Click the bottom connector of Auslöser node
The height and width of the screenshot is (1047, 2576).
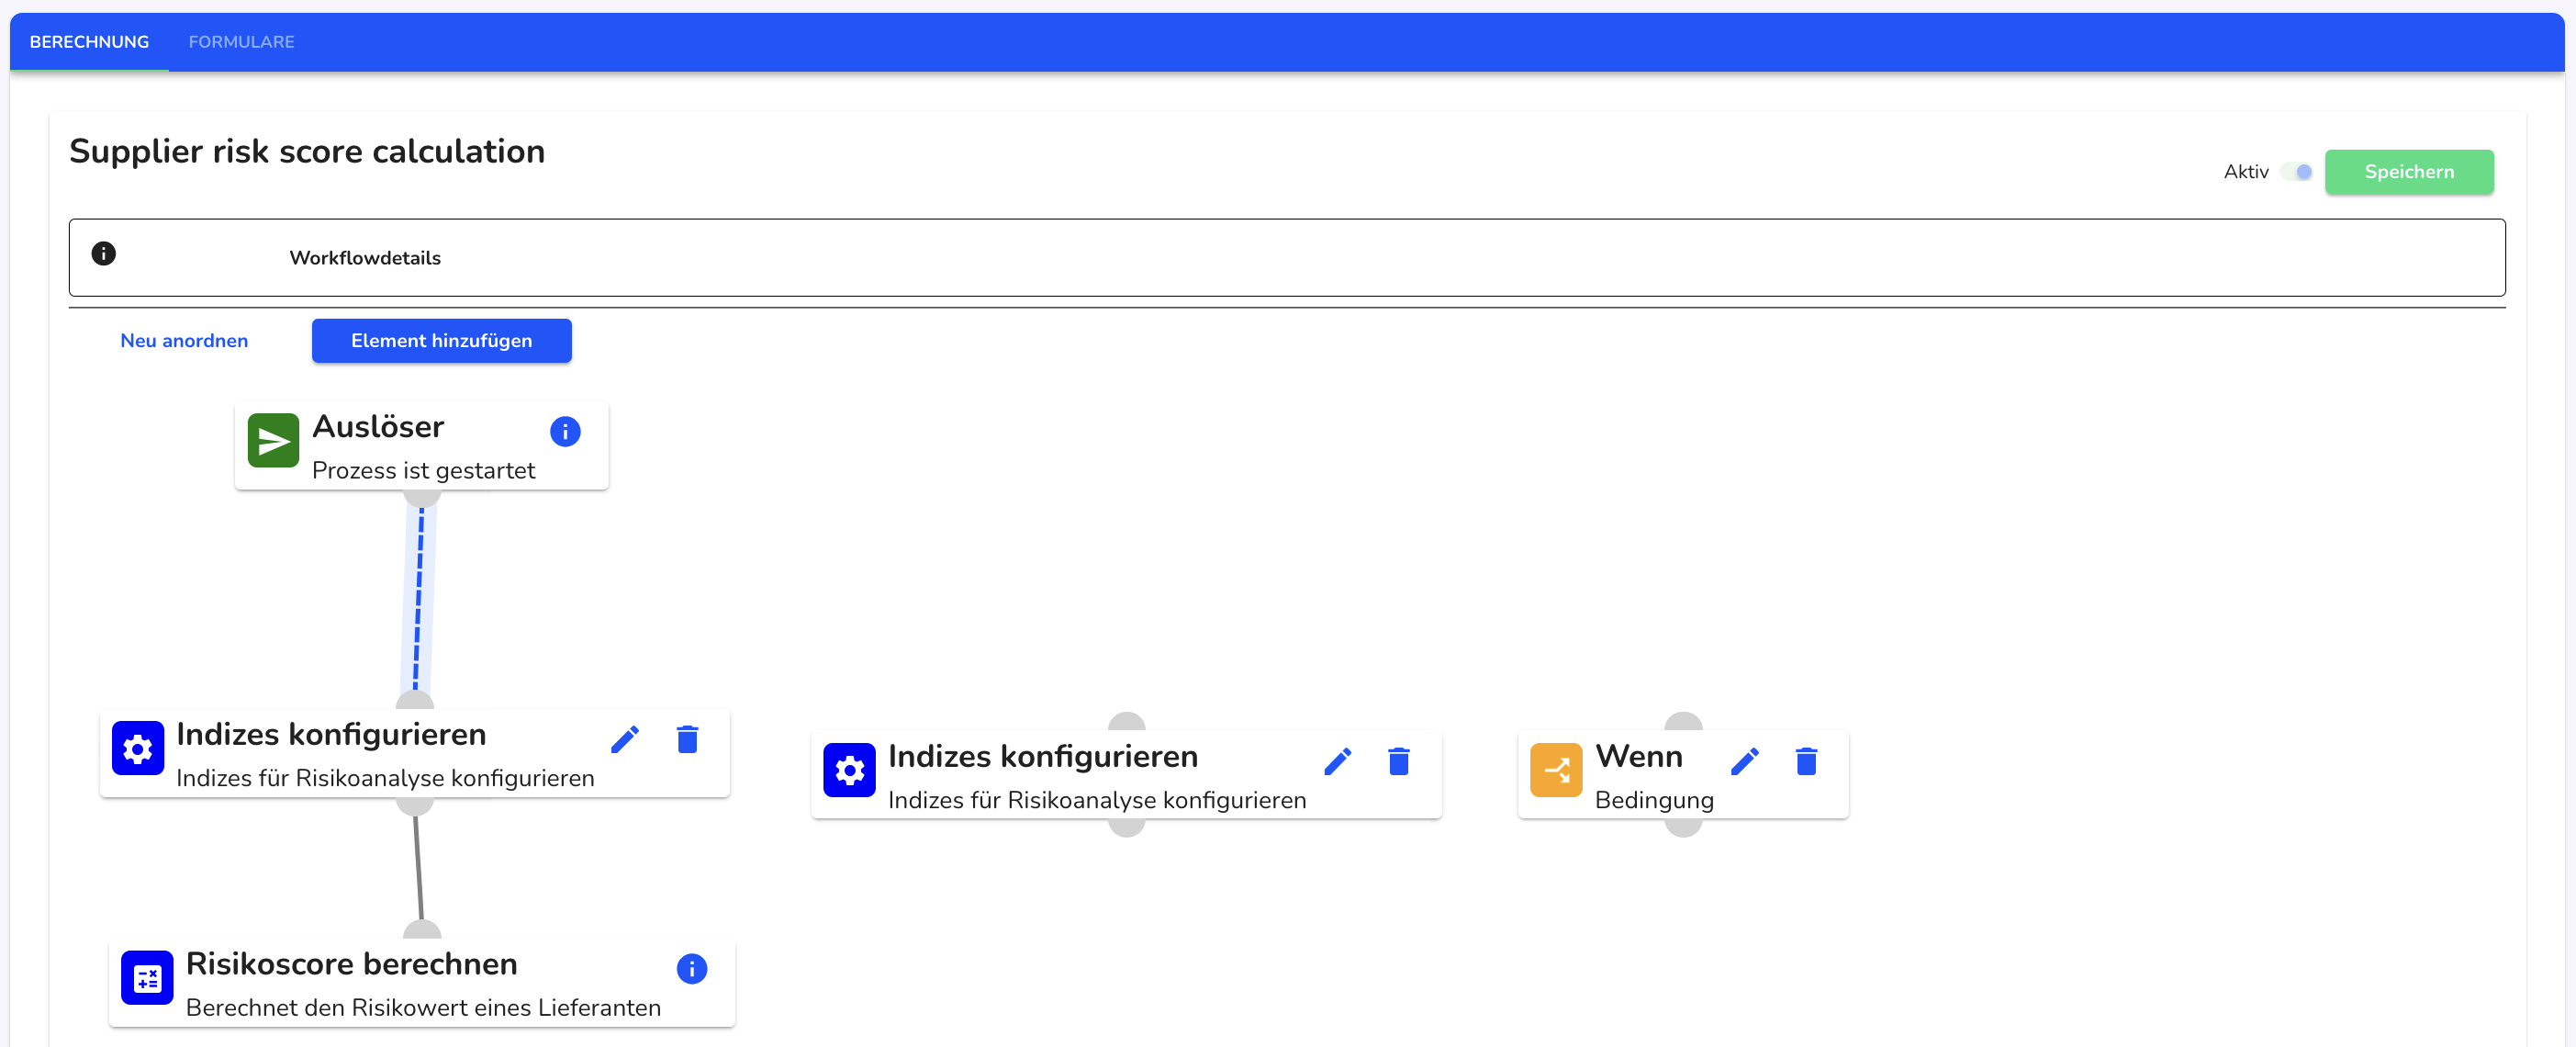tap(422, 497)
